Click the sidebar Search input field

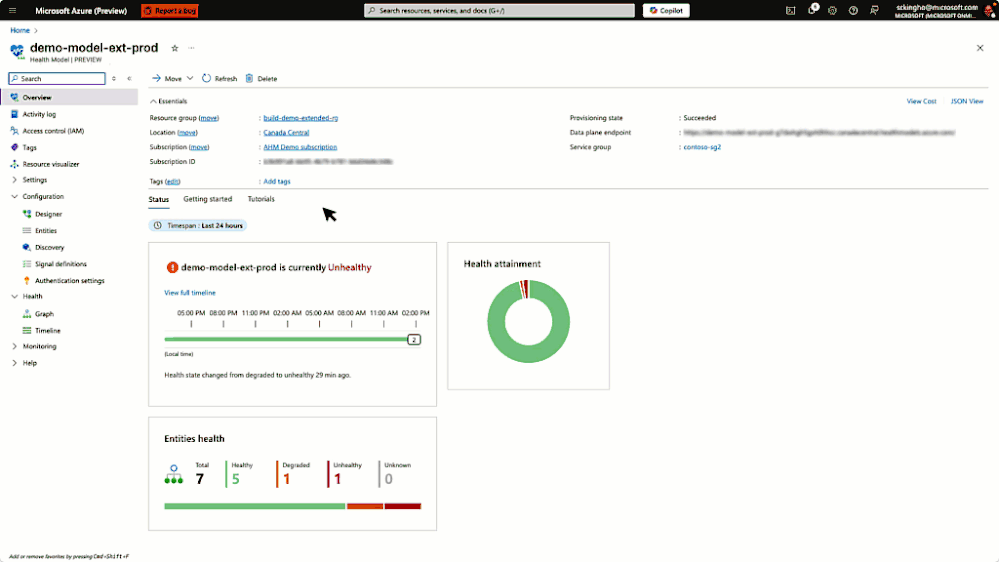point(57,78)
